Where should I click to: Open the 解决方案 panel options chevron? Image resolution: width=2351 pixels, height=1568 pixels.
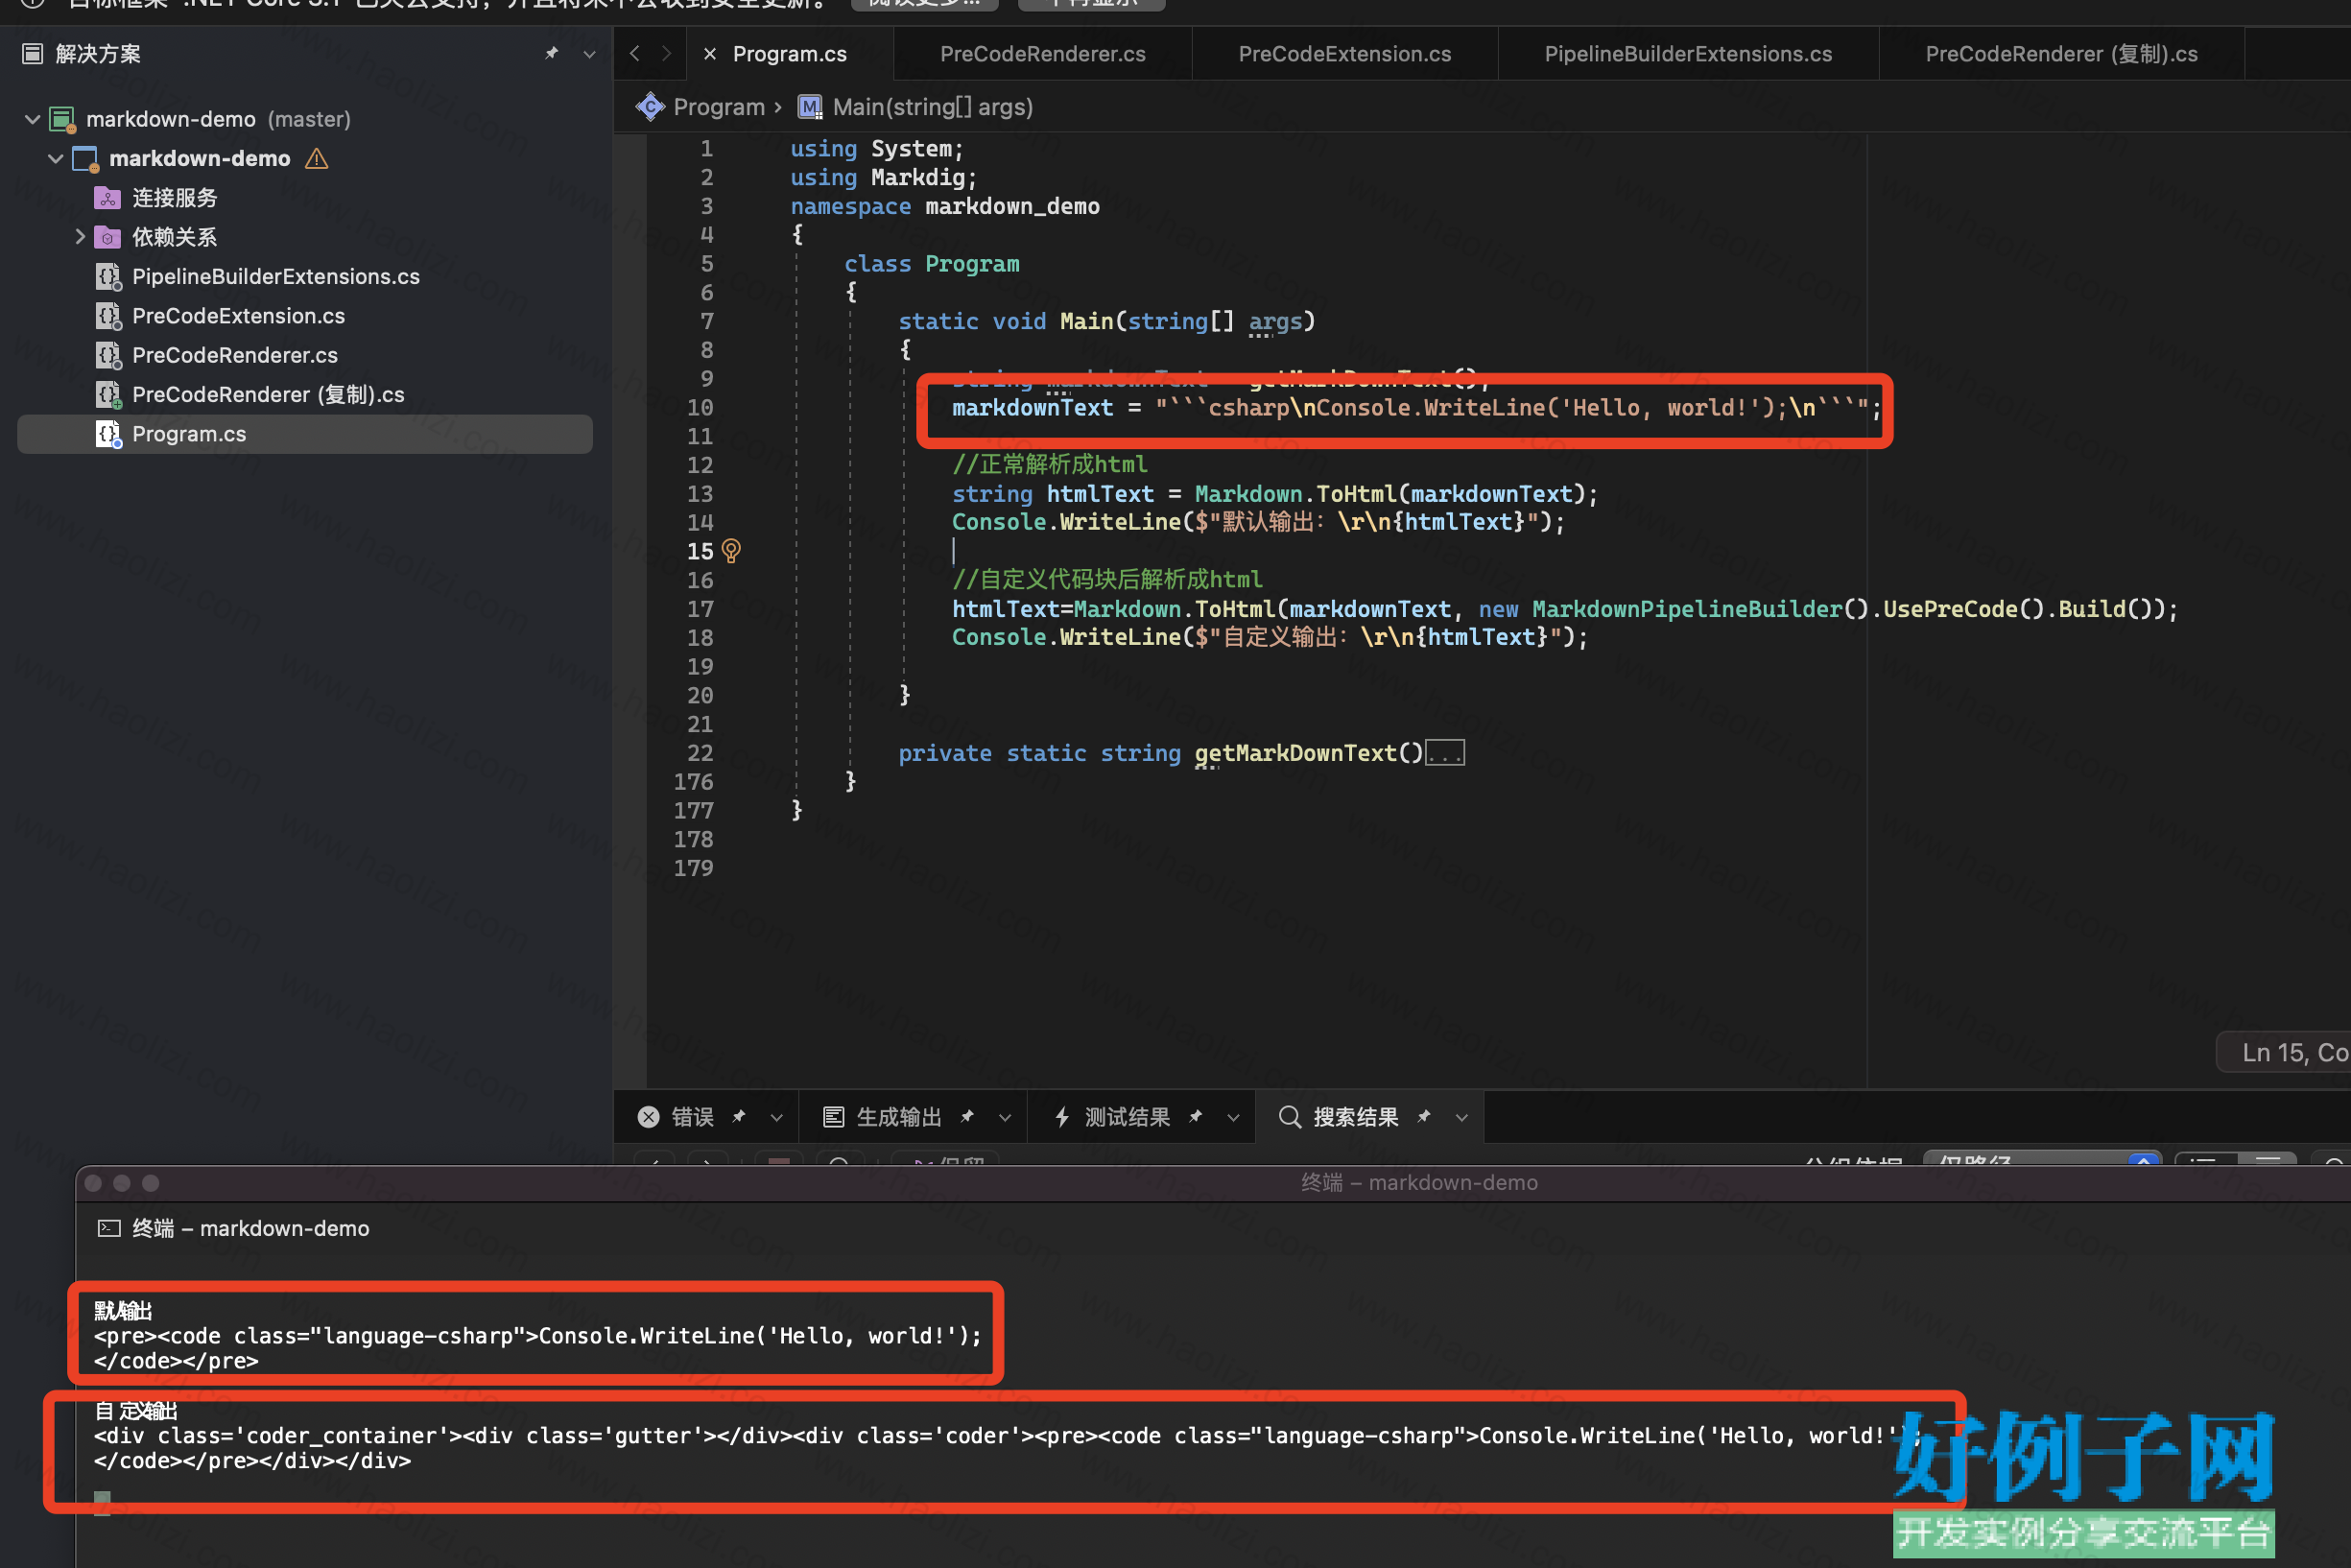[589, 54]
